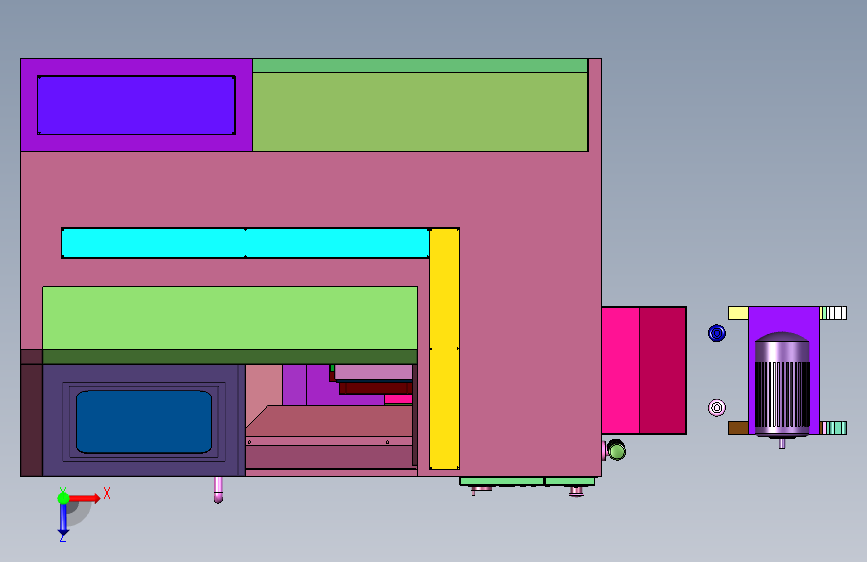
Task: Select the purple motor mounting plate
Action: tap(784, 319)
